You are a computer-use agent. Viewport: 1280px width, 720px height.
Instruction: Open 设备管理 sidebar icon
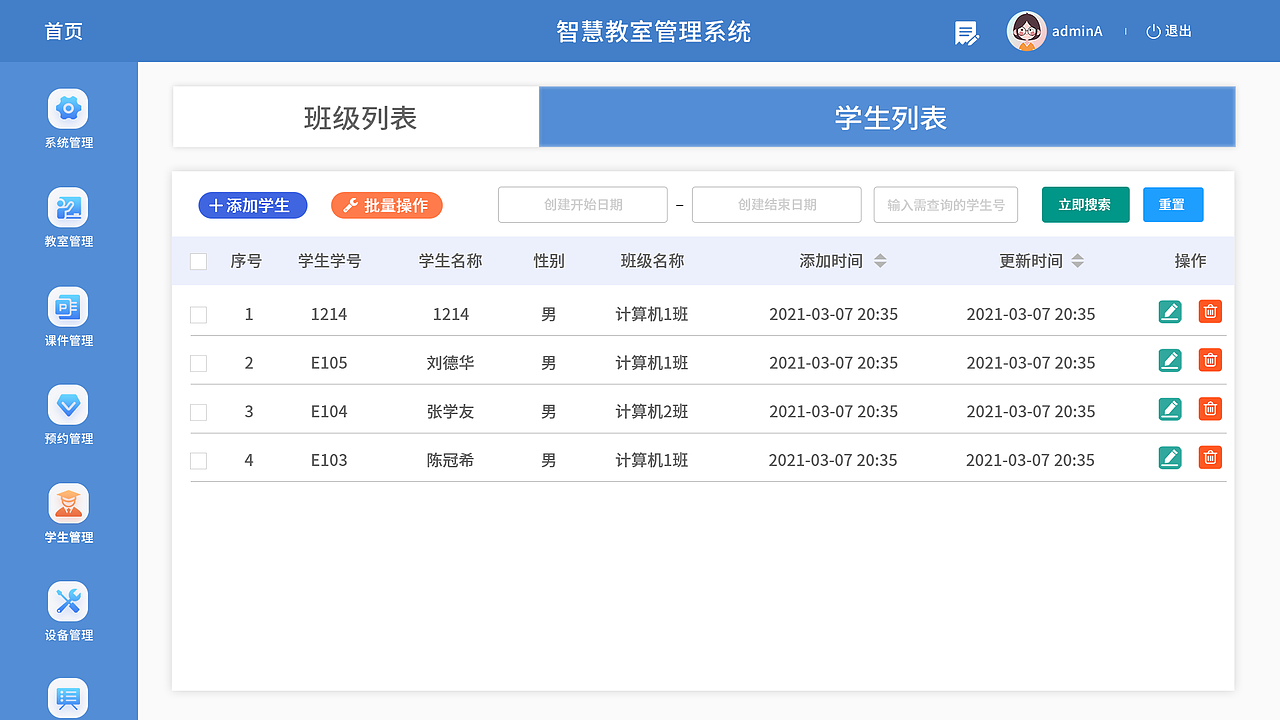point(68,602)
